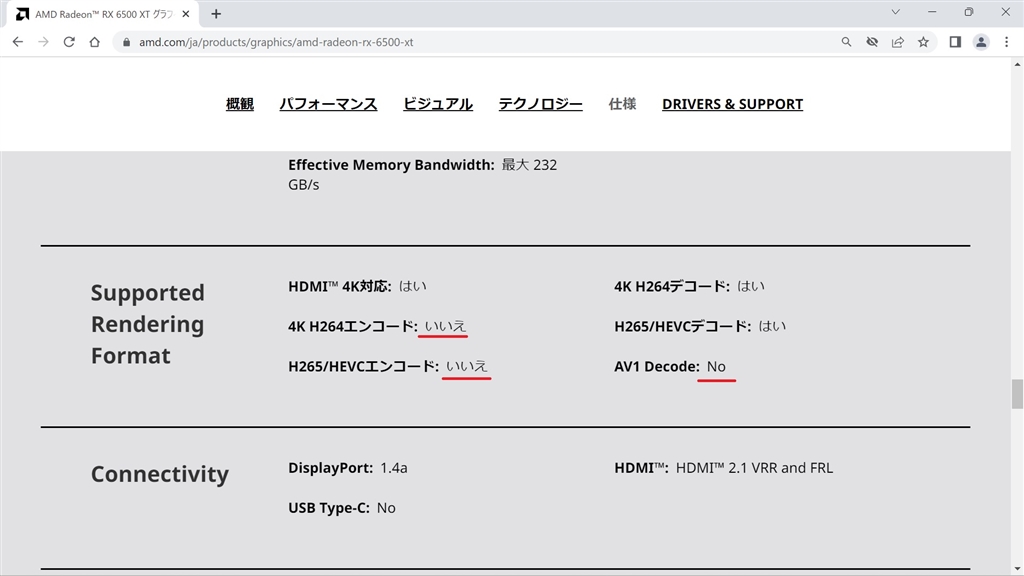Open DRIVERS & SUPPORT link
The image size is (1024, 576).
click(x=733, y=104)
